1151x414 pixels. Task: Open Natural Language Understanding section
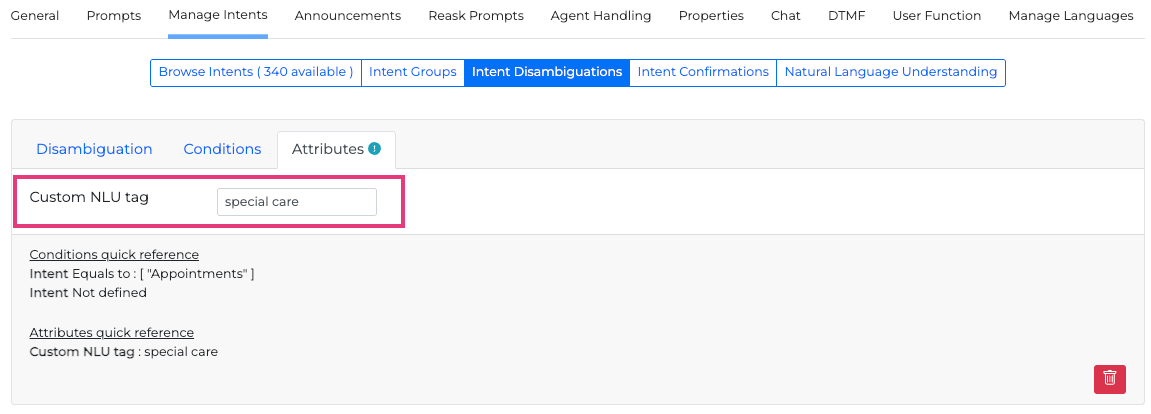pyautogui.click(x=891, y=72)
